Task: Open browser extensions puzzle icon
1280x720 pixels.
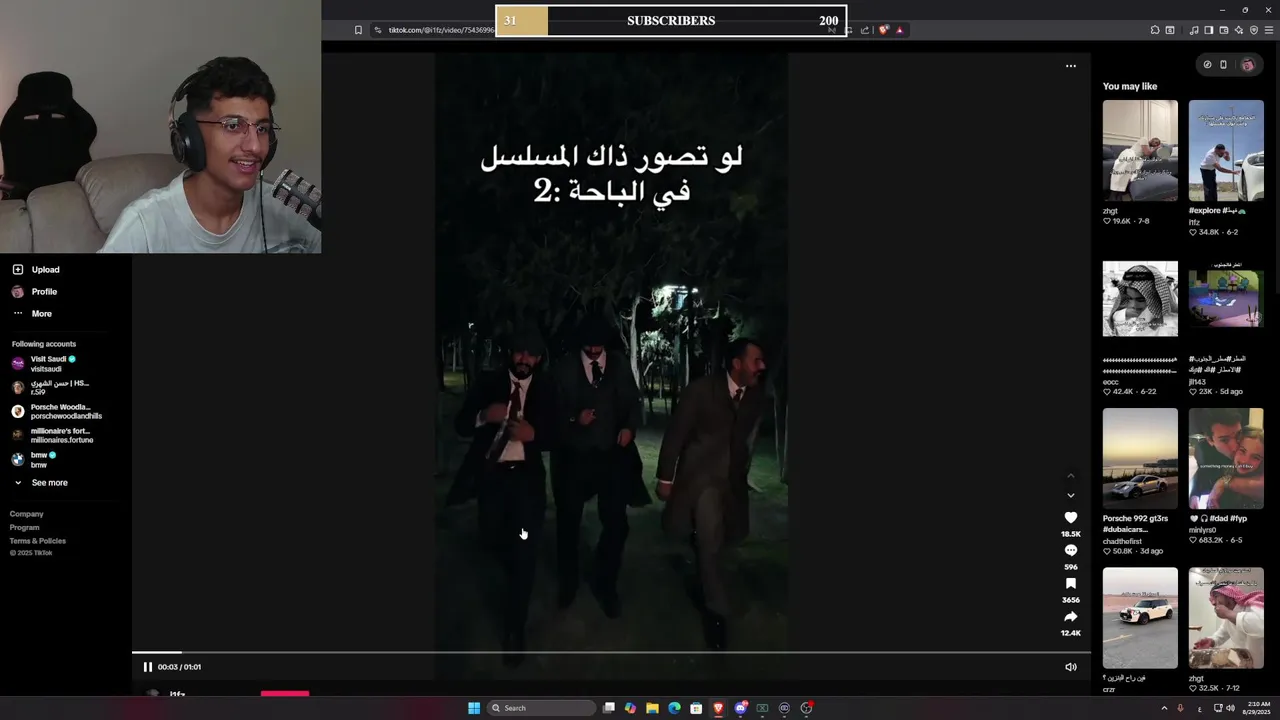Action: click(x=1155, y=30)
